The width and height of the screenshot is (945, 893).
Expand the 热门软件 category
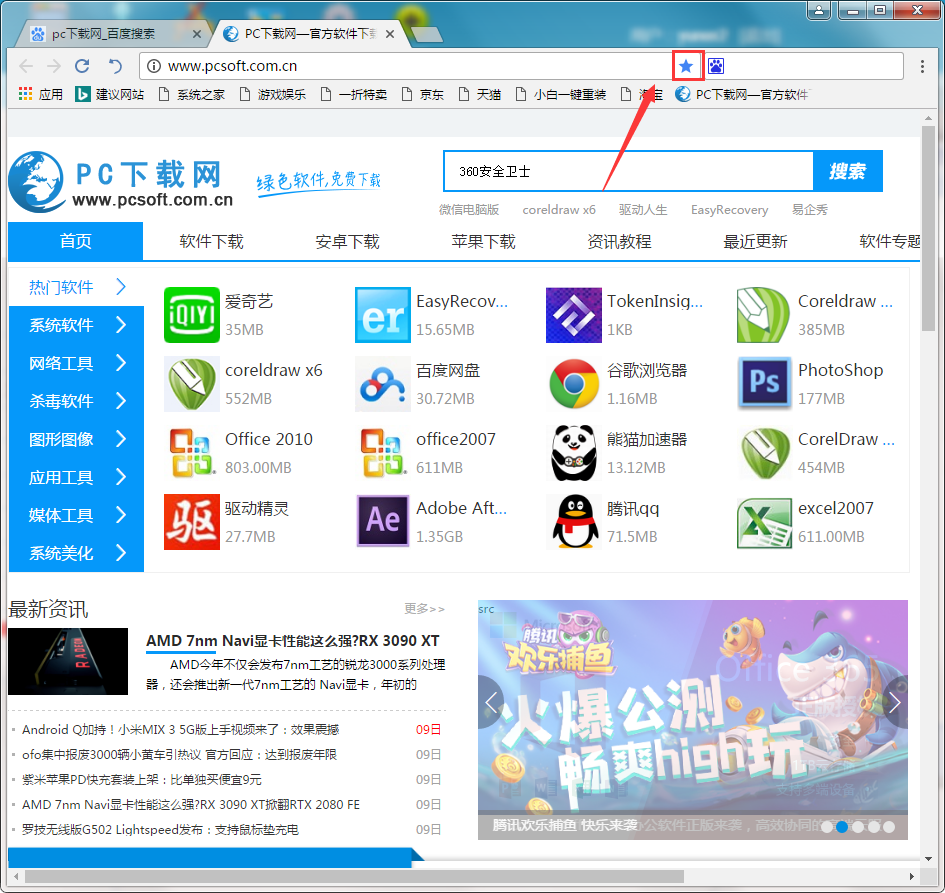77,287
